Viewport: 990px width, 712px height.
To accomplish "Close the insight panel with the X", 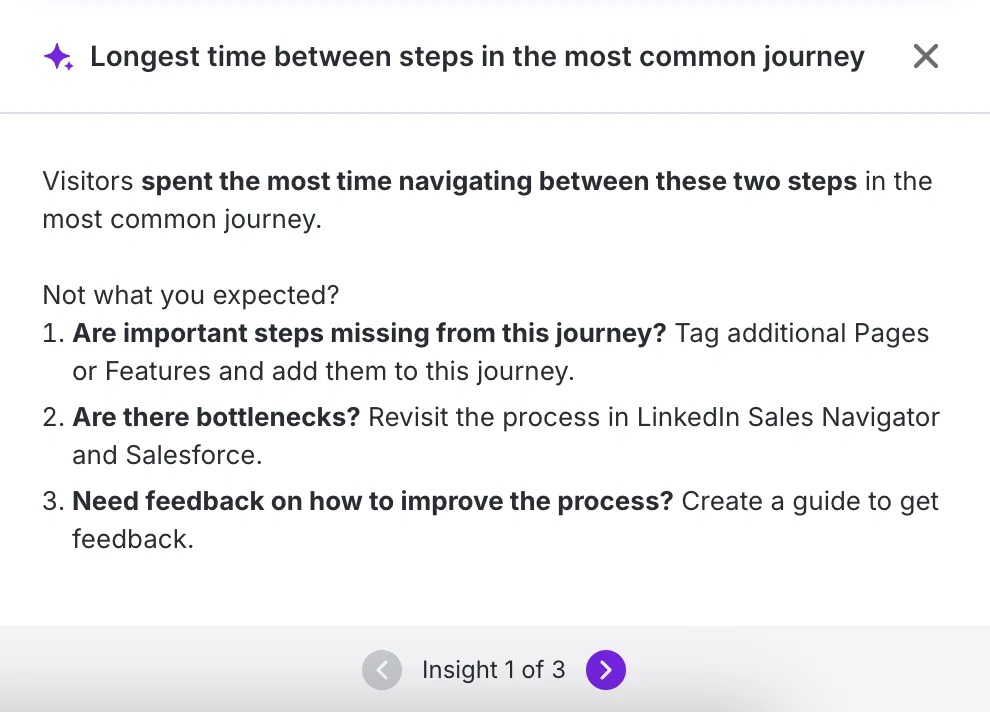I will [926, 57].
